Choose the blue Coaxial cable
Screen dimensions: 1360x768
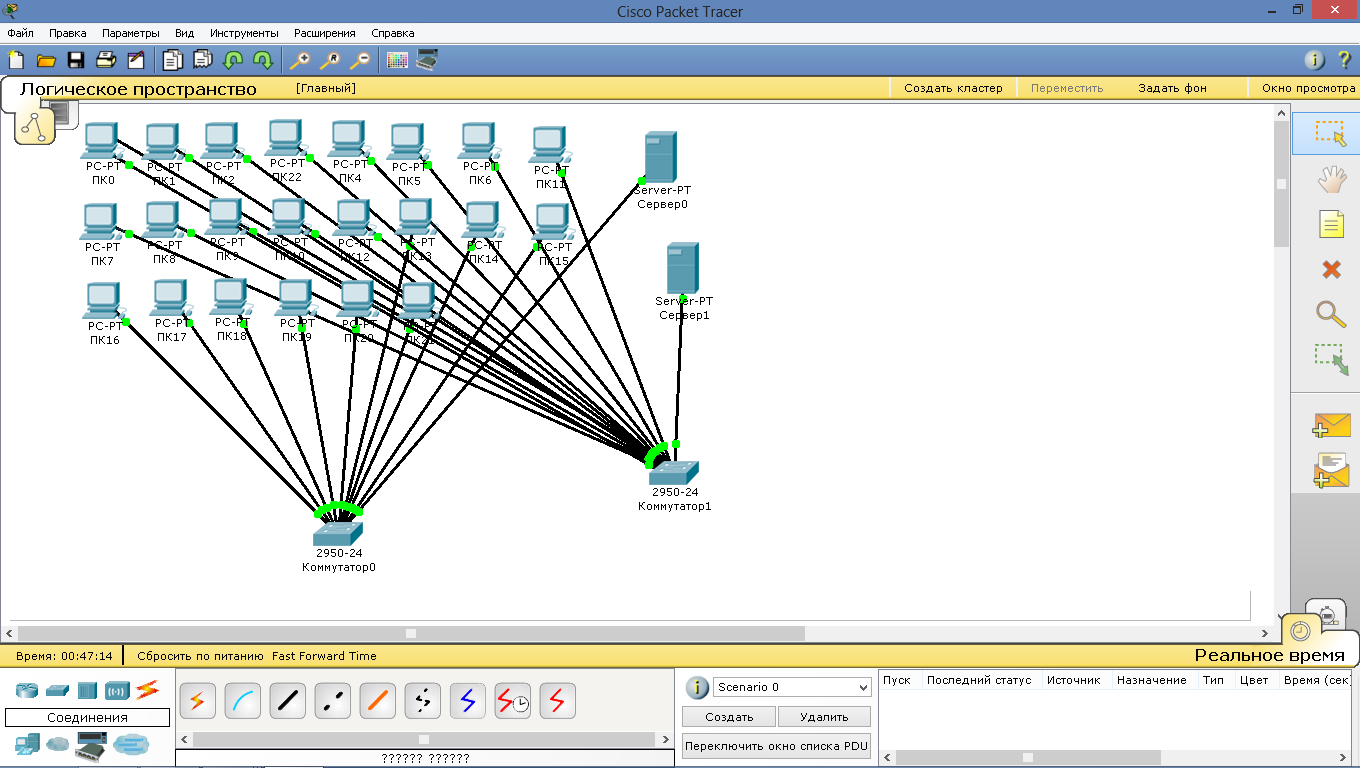[467, 701]
